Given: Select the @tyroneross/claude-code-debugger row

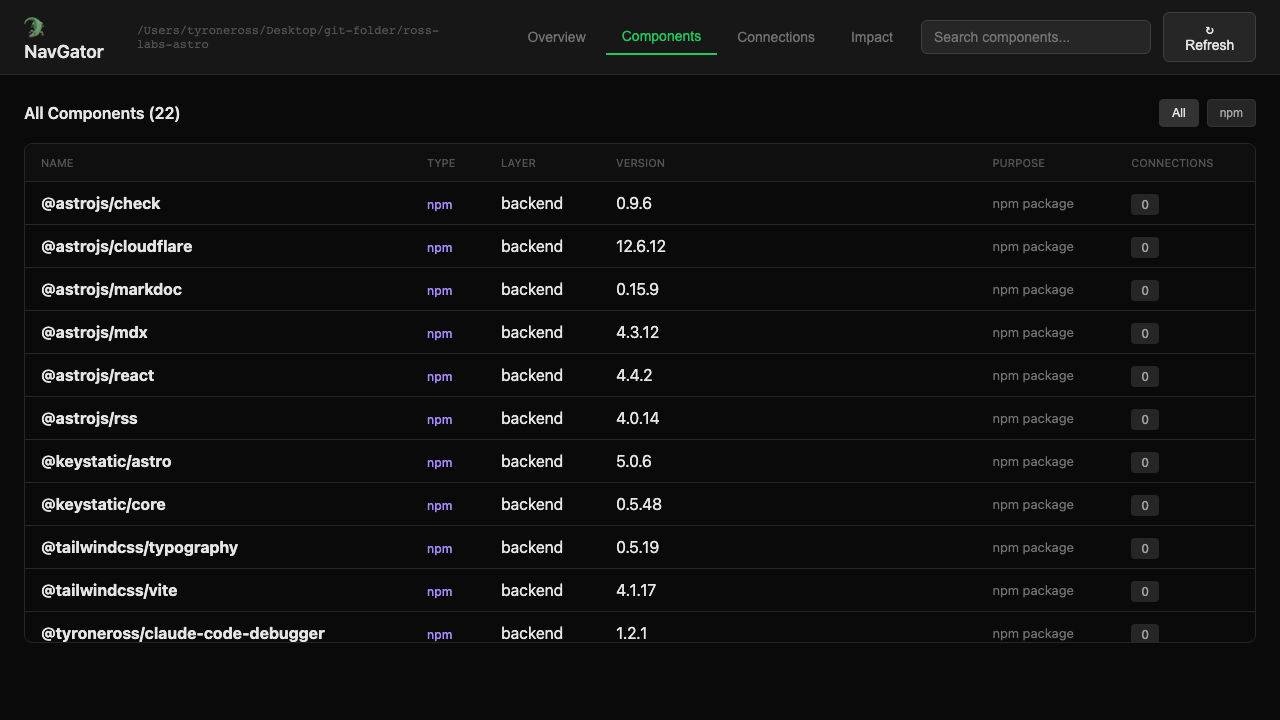Looking at the screenshot, I should pyautogui.click(x=183, y=632).
